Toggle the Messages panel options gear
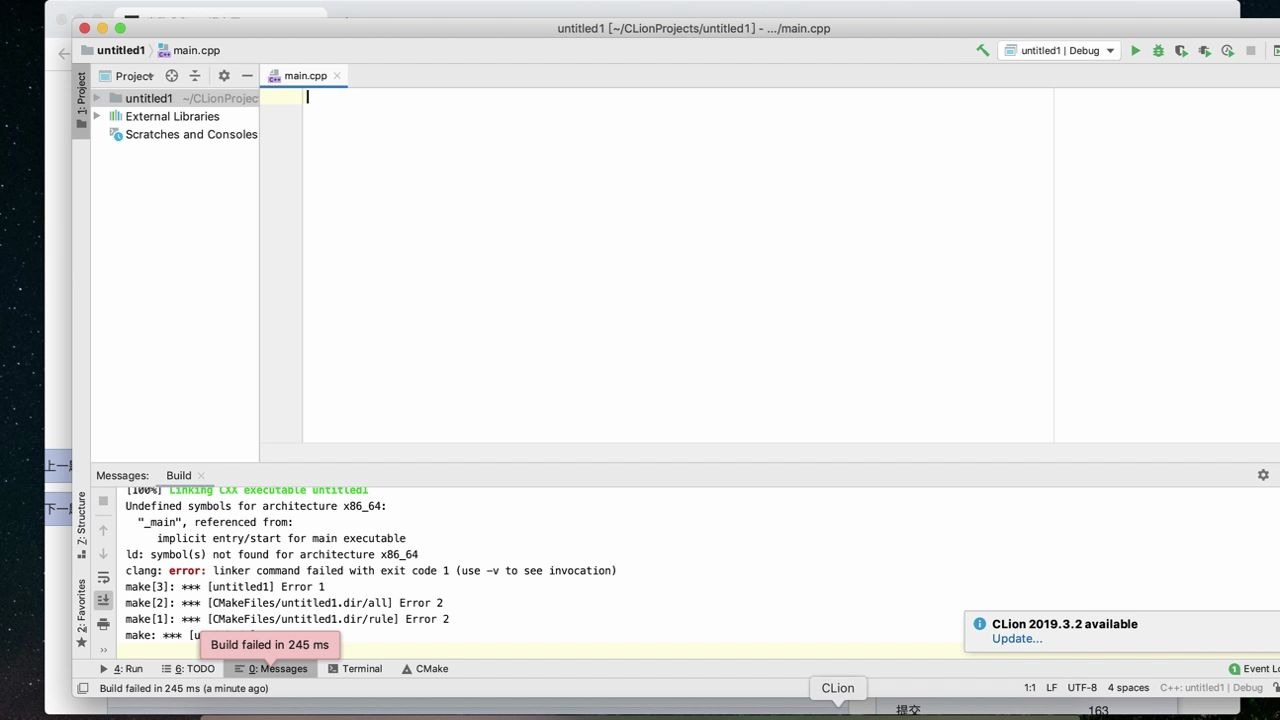 tap(1263, 475)
